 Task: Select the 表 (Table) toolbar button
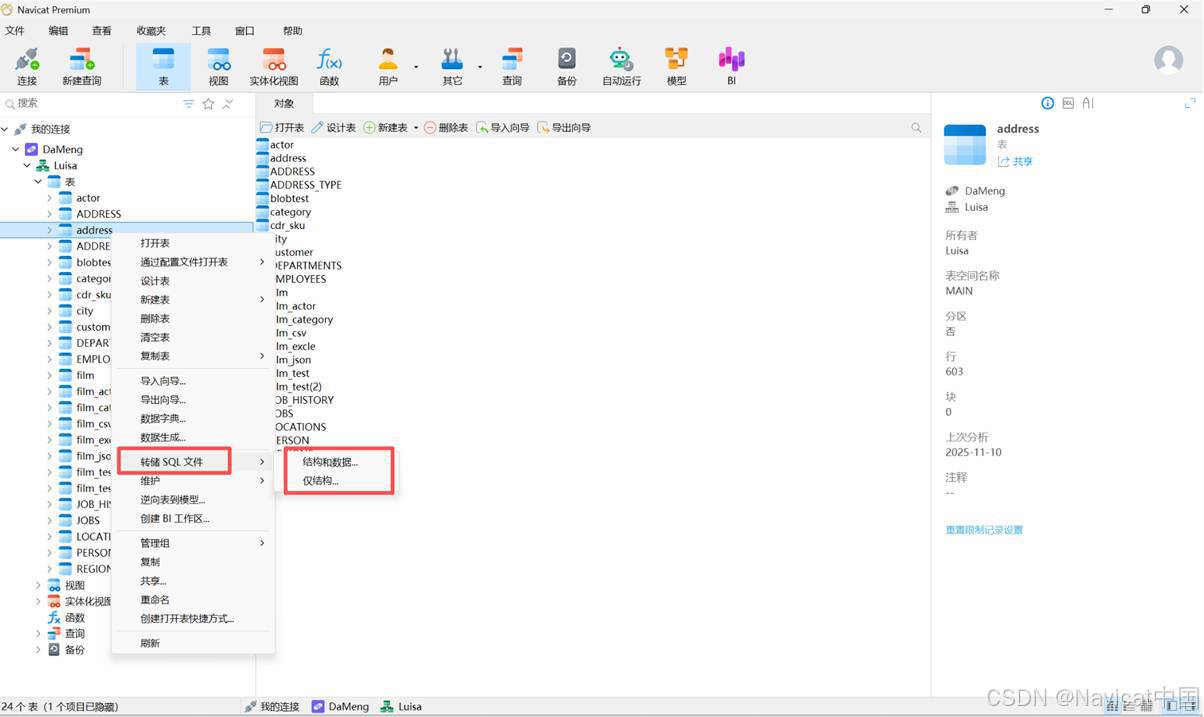(x=163, y=67)
